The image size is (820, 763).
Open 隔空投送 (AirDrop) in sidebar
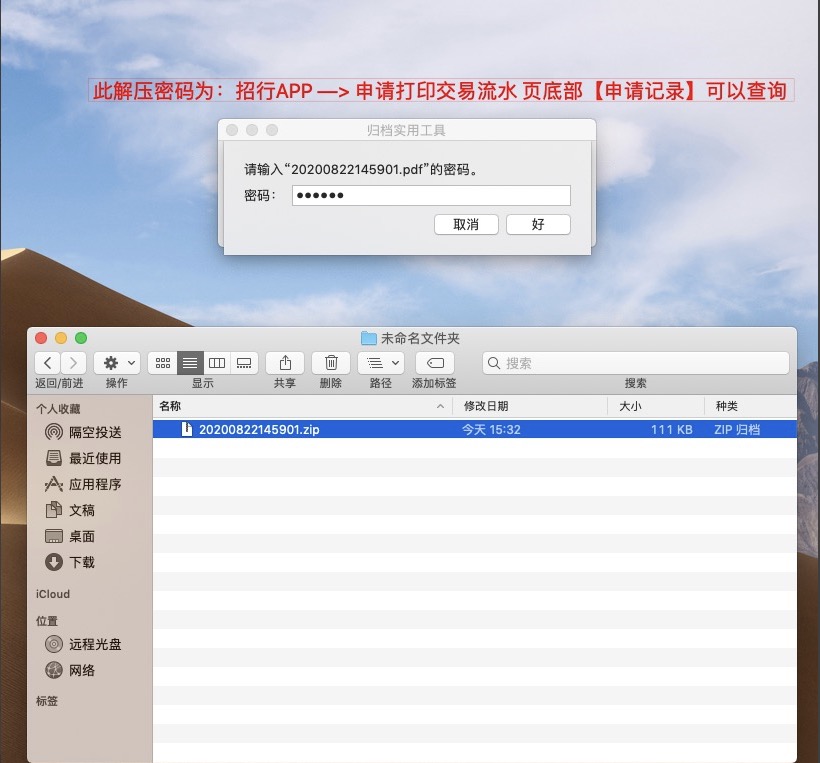95,432
